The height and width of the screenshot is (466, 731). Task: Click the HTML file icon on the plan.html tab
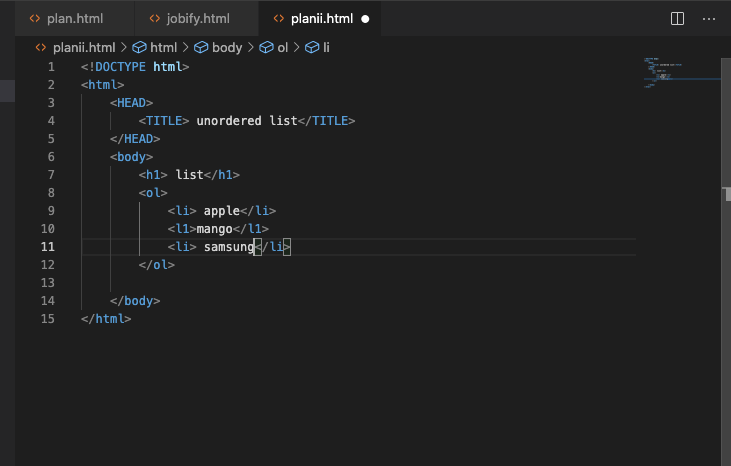pyautogui.click(x=33, y=19)
